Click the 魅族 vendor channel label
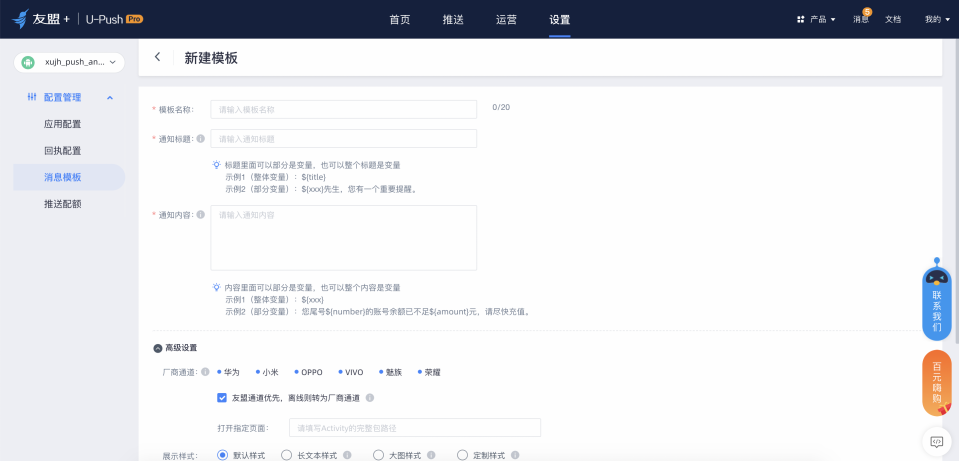 (x=394, y=372)
